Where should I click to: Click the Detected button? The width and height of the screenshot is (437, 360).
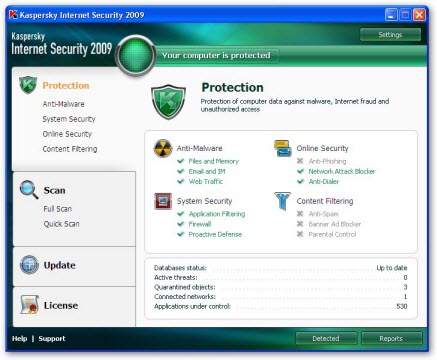(326, 338)
